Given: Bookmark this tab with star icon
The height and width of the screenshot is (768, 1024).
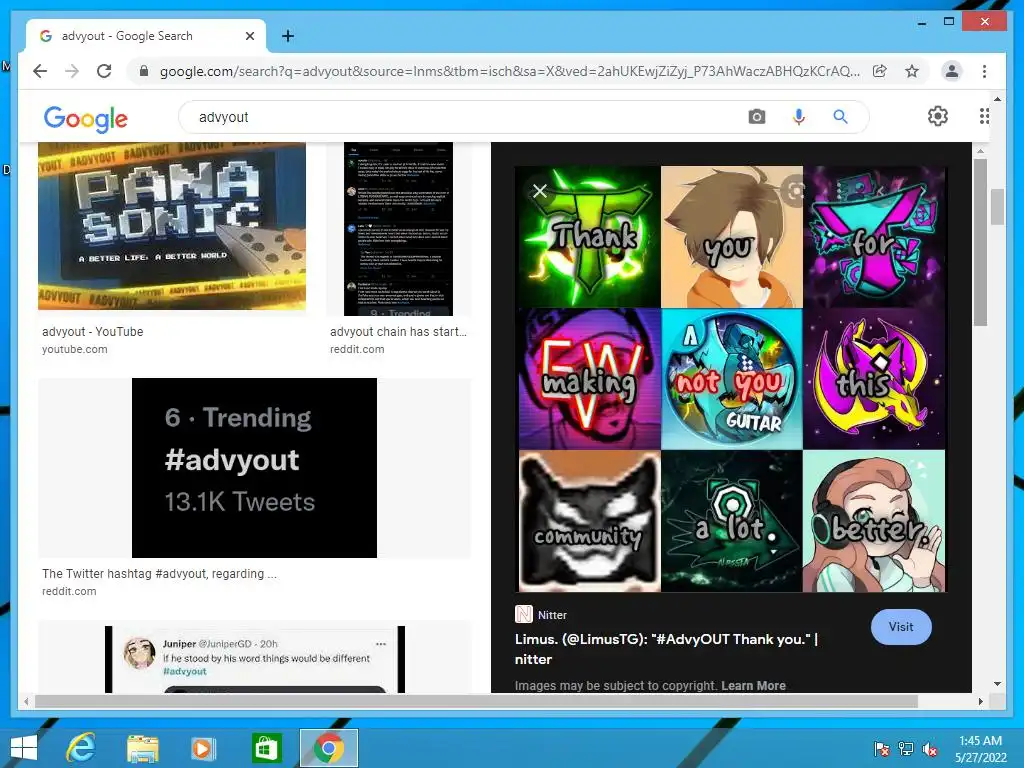Looking at the screenshot, I should point(912,71).
